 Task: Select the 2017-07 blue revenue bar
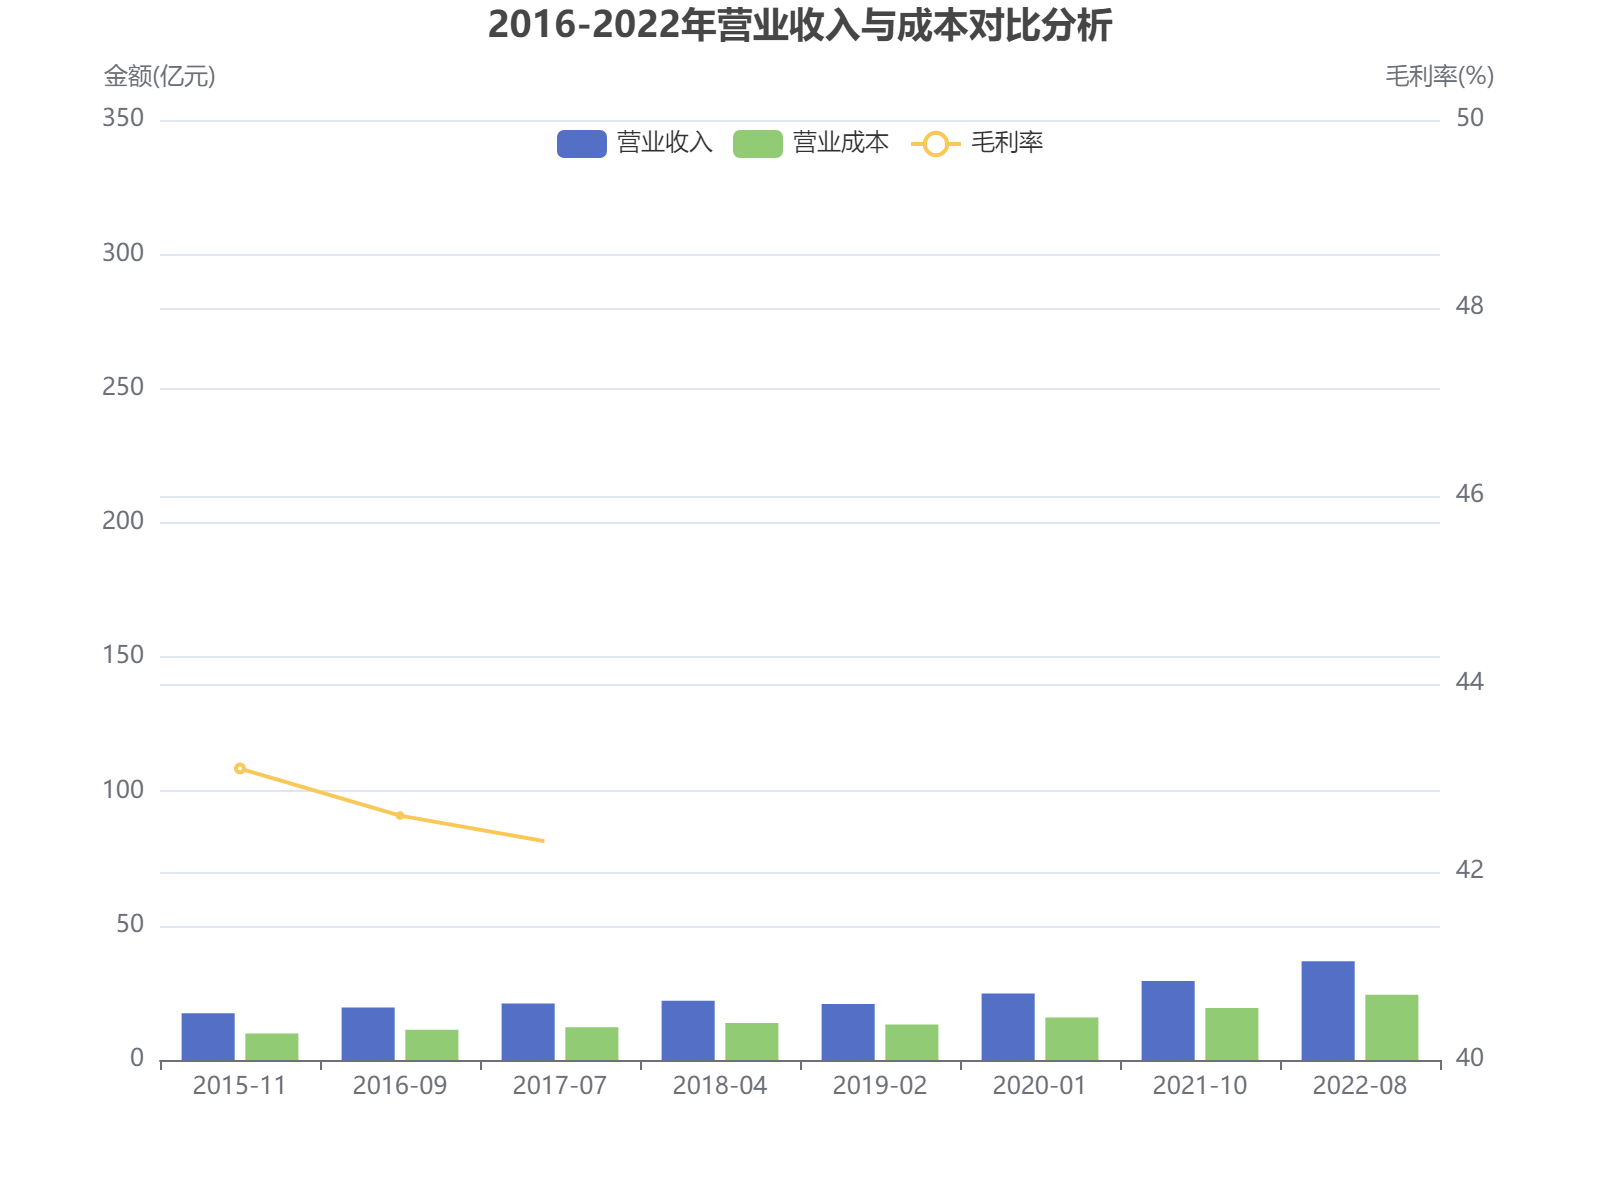click(x=528, y=1032)
